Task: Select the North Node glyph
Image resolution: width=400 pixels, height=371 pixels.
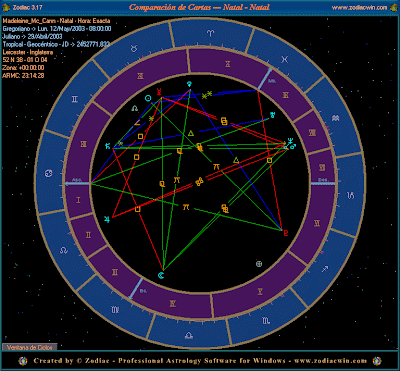Action: tap(135, 108)
